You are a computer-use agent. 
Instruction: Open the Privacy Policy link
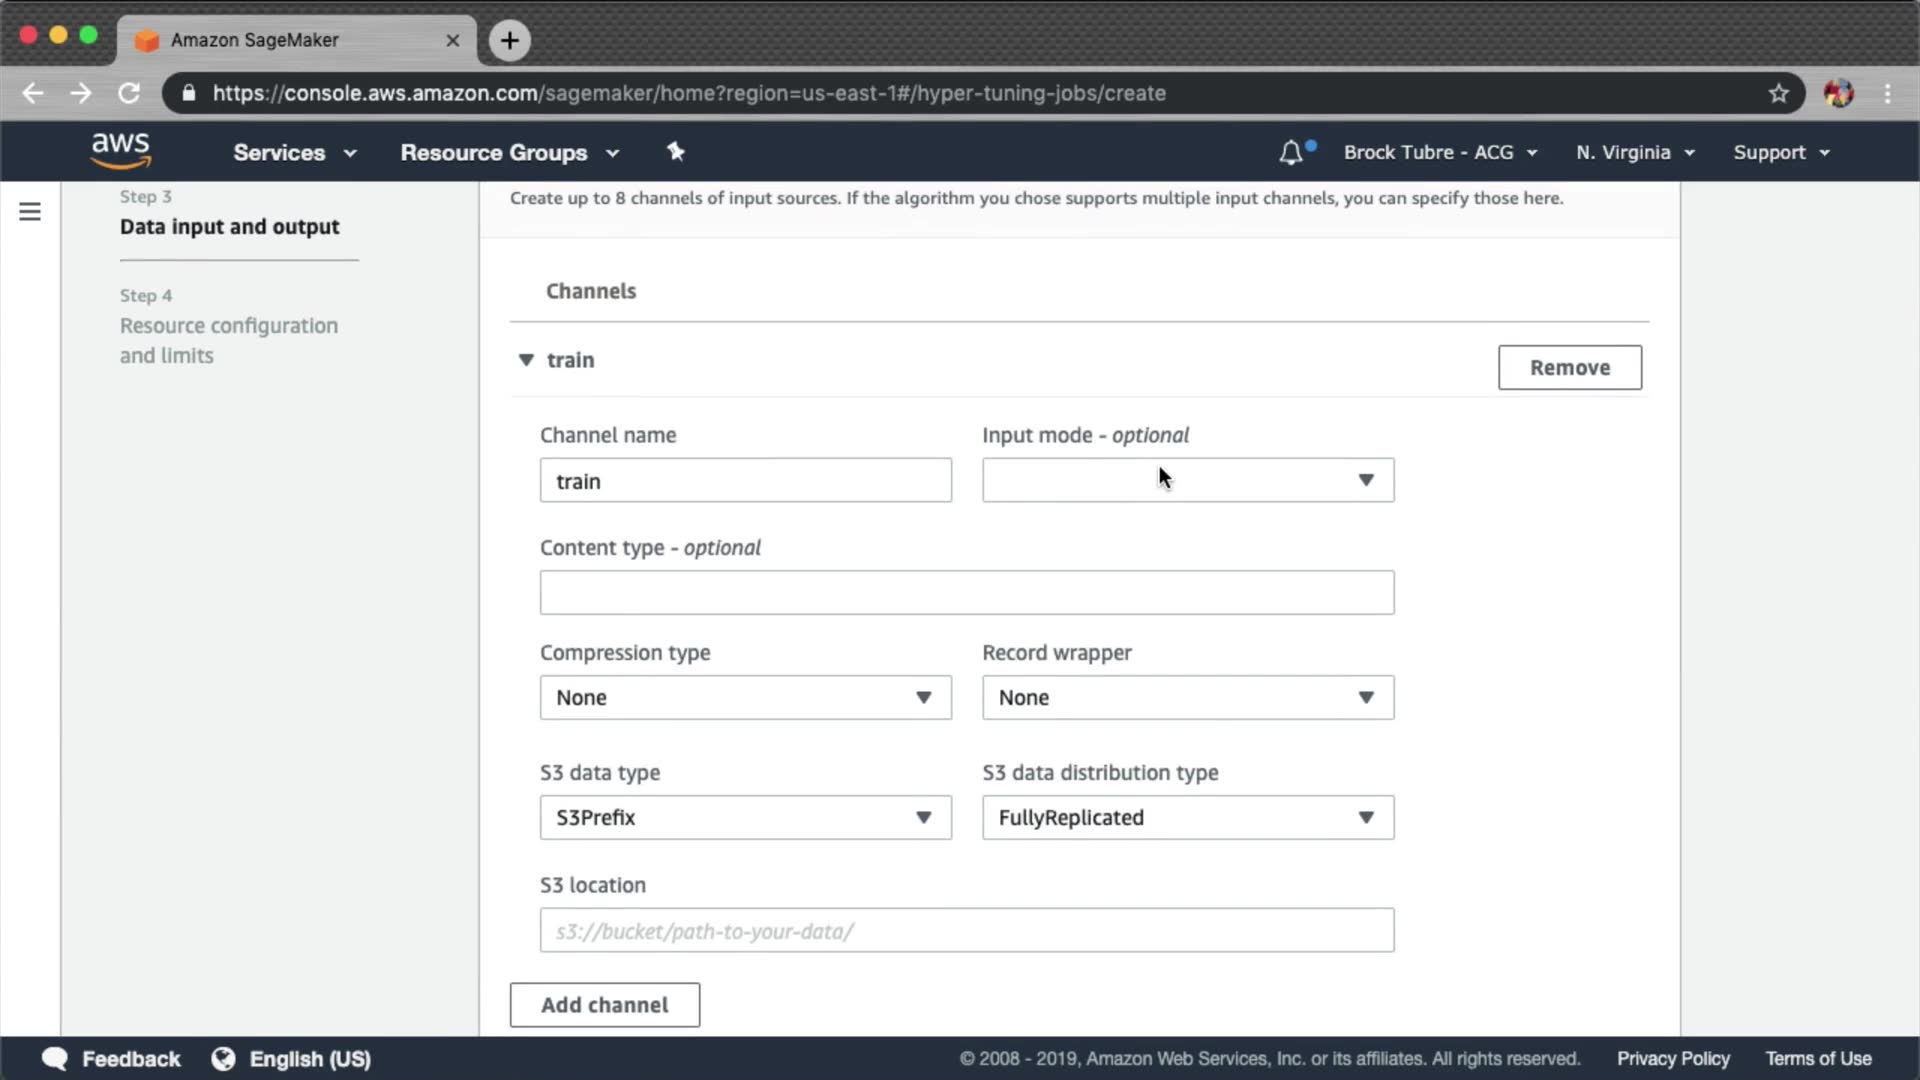(1672, 1059)
